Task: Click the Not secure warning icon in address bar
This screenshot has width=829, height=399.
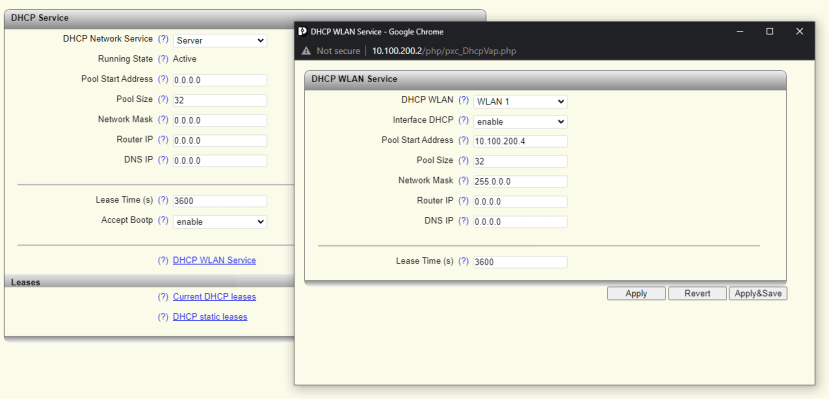Action: pos(306,51)
